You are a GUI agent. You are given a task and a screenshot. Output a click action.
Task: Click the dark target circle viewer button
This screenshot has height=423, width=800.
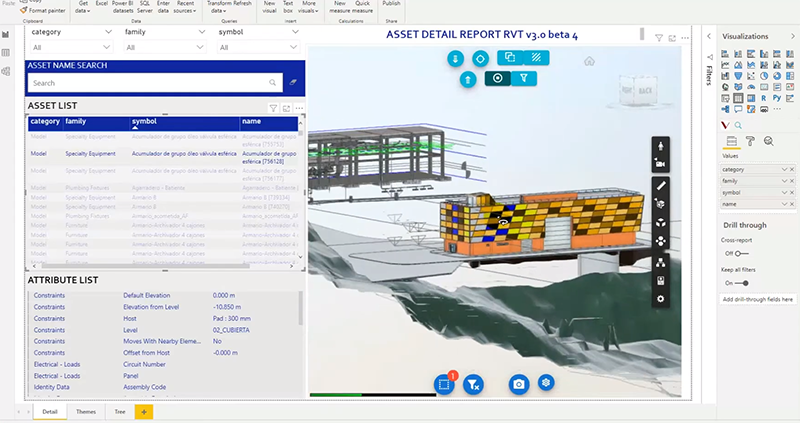(498, 78)
